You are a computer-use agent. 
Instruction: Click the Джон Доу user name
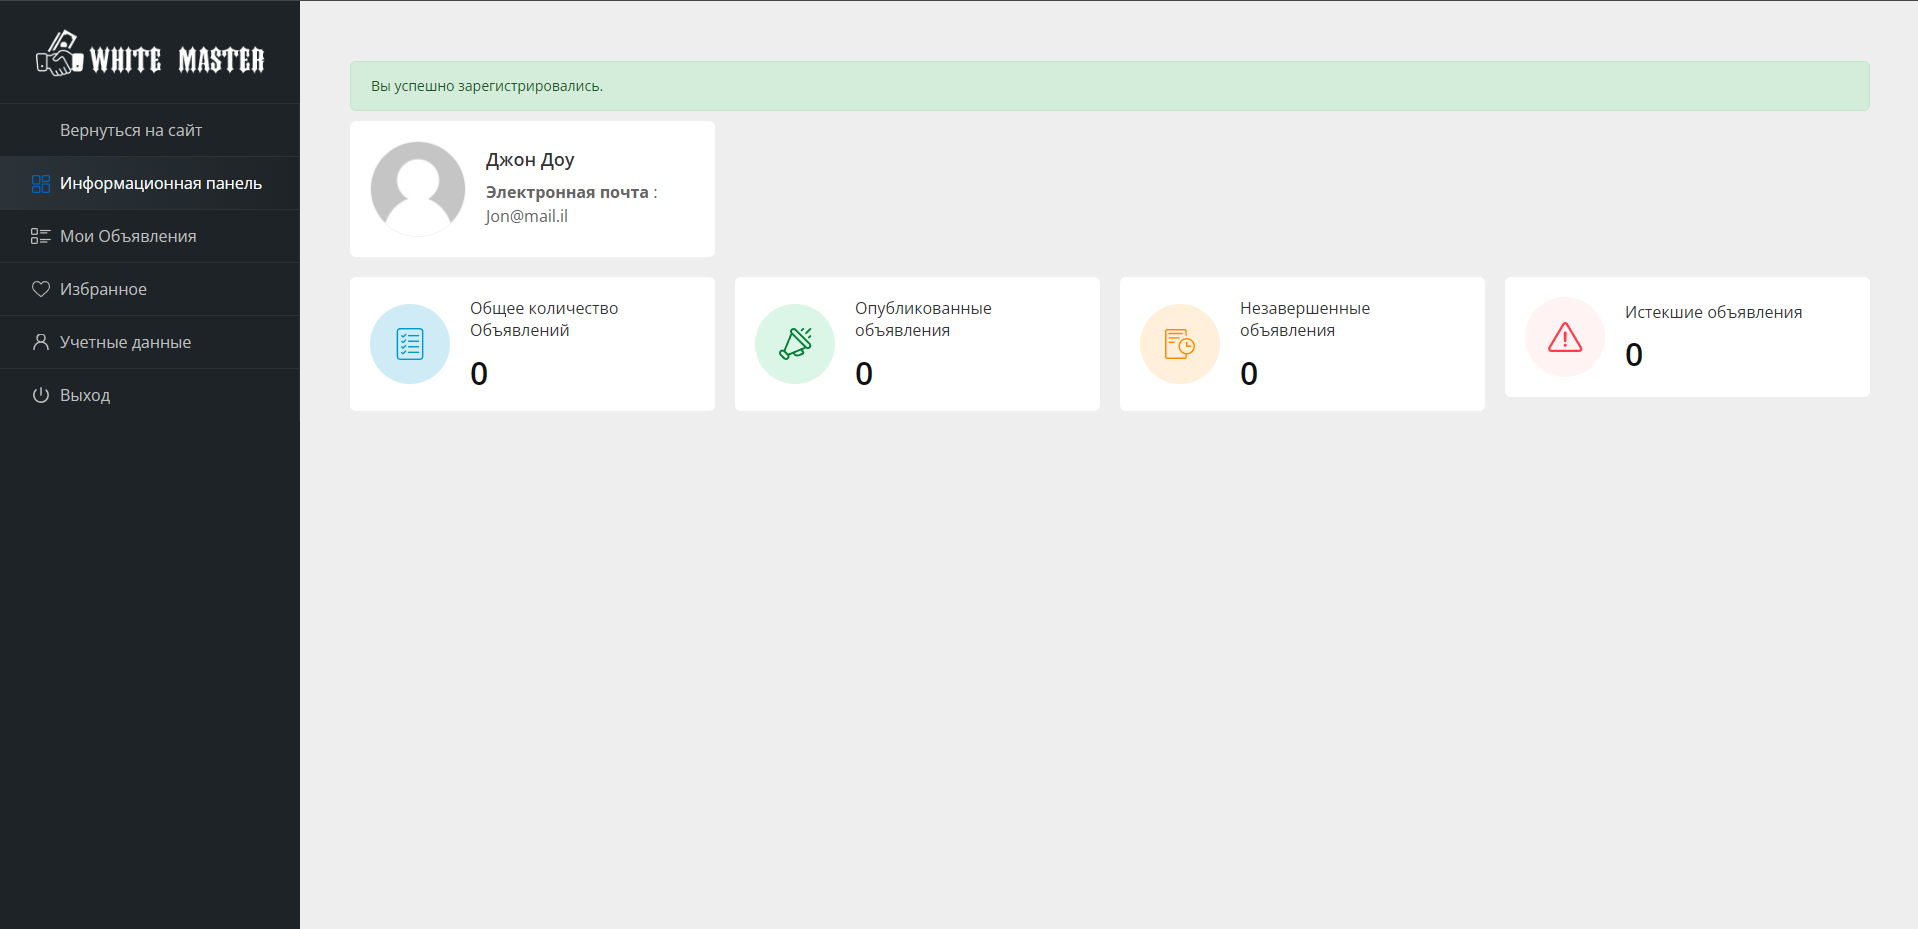(x=530, y=160)
